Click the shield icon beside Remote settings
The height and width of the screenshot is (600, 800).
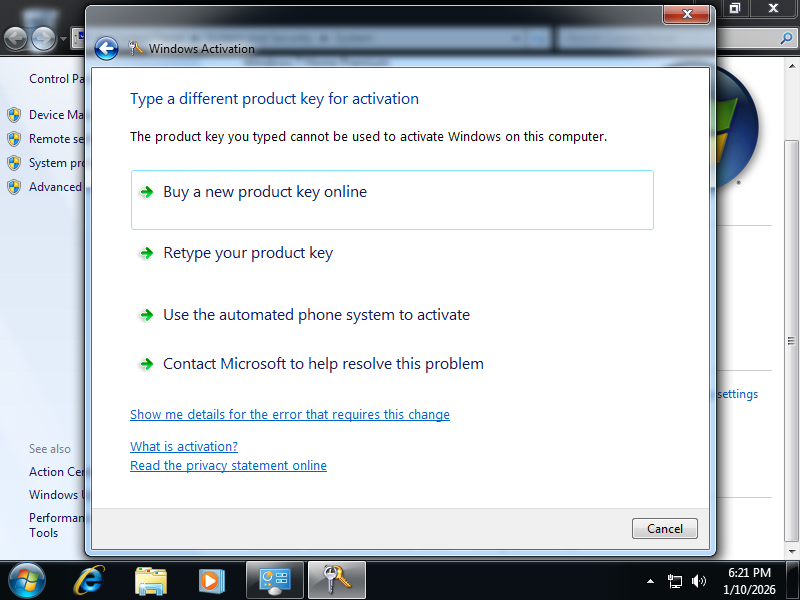pyautogui.click(x=14, y=139)
